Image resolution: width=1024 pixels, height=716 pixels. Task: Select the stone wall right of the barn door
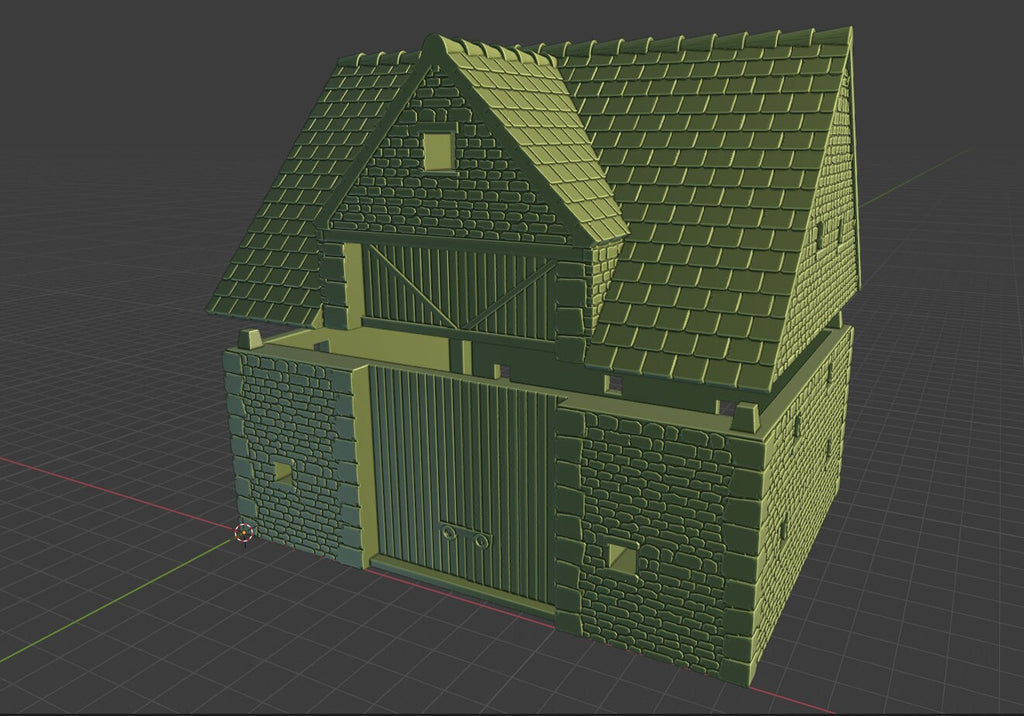[660, 520]
